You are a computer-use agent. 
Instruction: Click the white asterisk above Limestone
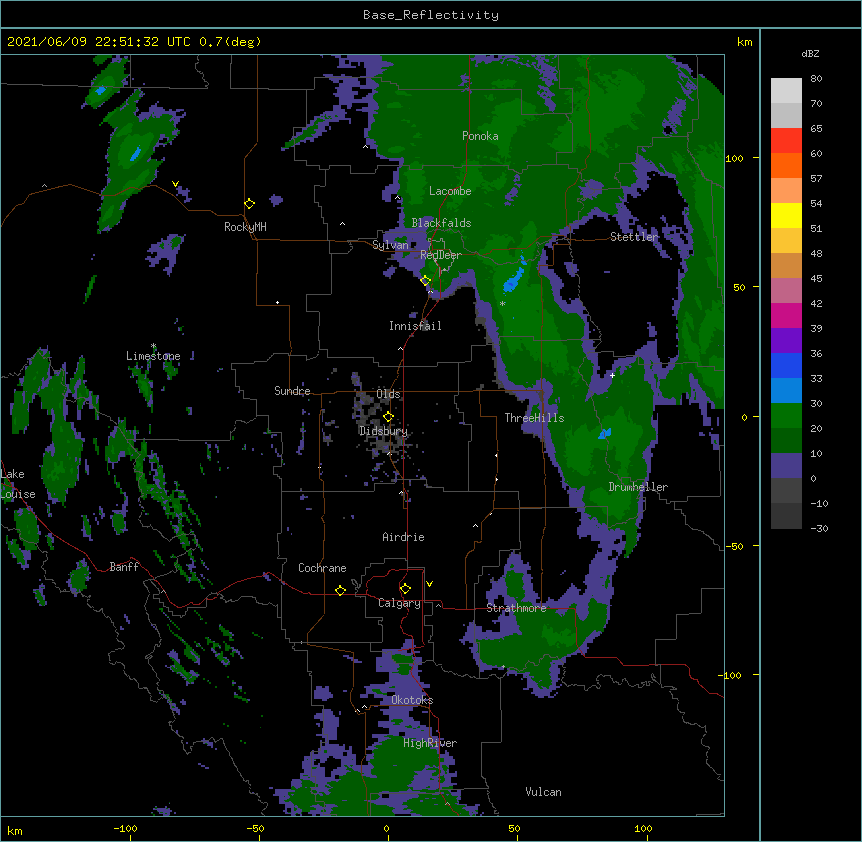point(153,347)
